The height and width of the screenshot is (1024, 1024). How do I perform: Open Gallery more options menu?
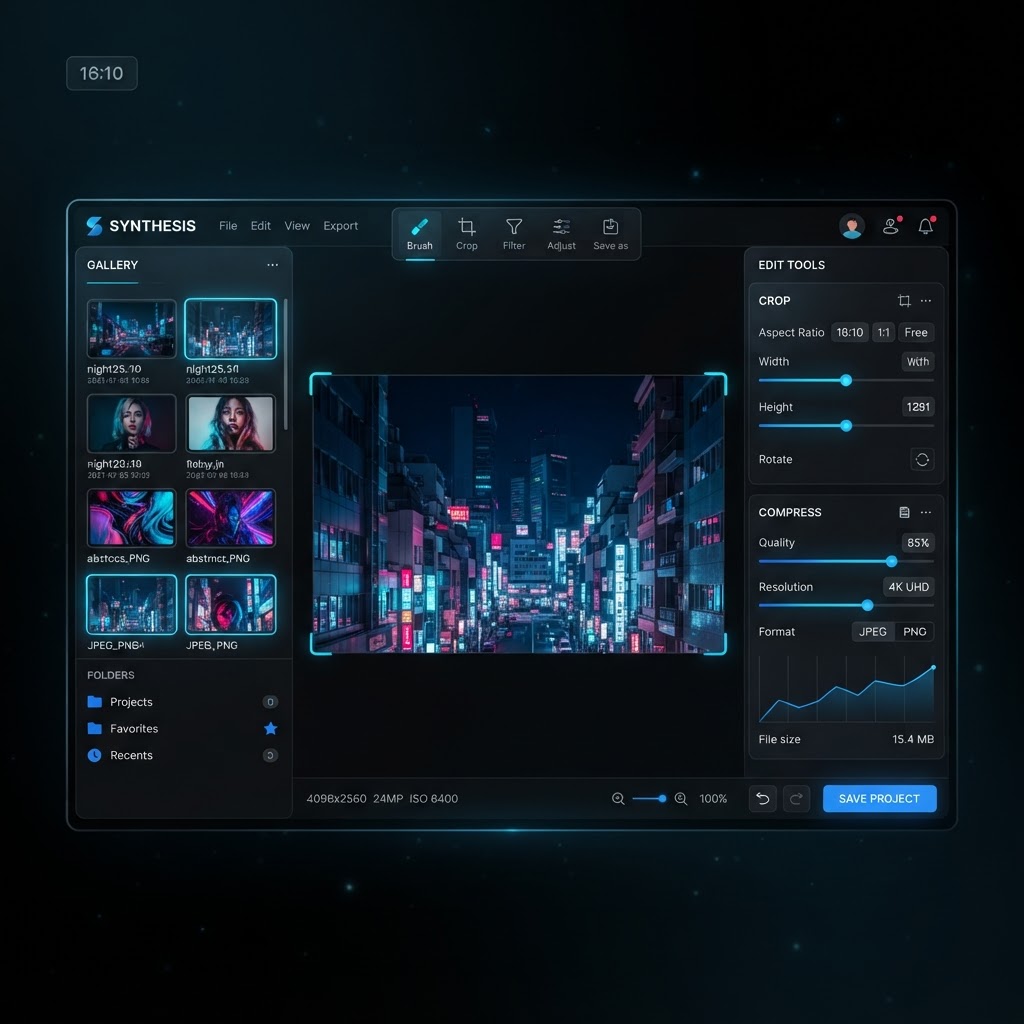pyautogui.click(x=272, y=265)
